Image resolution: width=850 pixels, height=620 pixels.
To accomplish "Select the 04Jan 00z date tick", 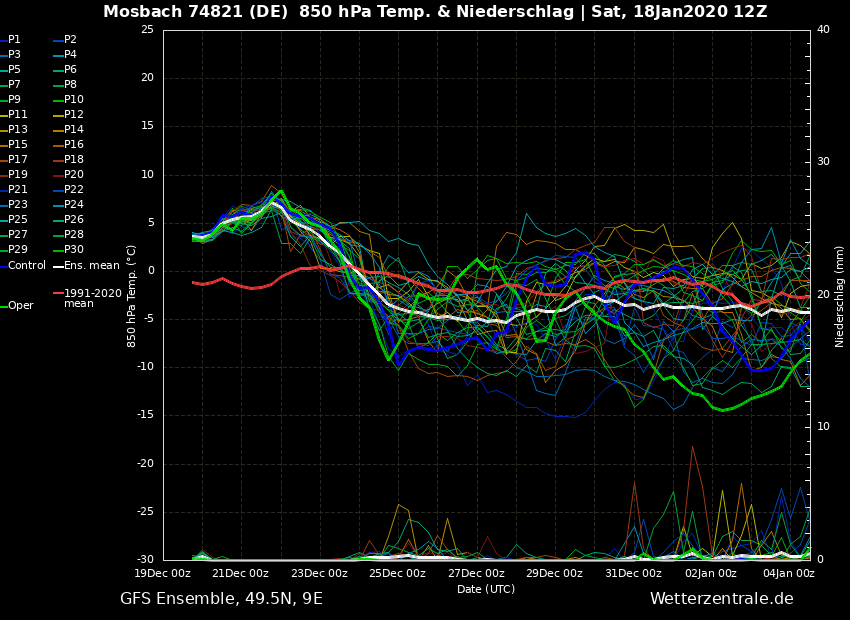I will 789,574.
